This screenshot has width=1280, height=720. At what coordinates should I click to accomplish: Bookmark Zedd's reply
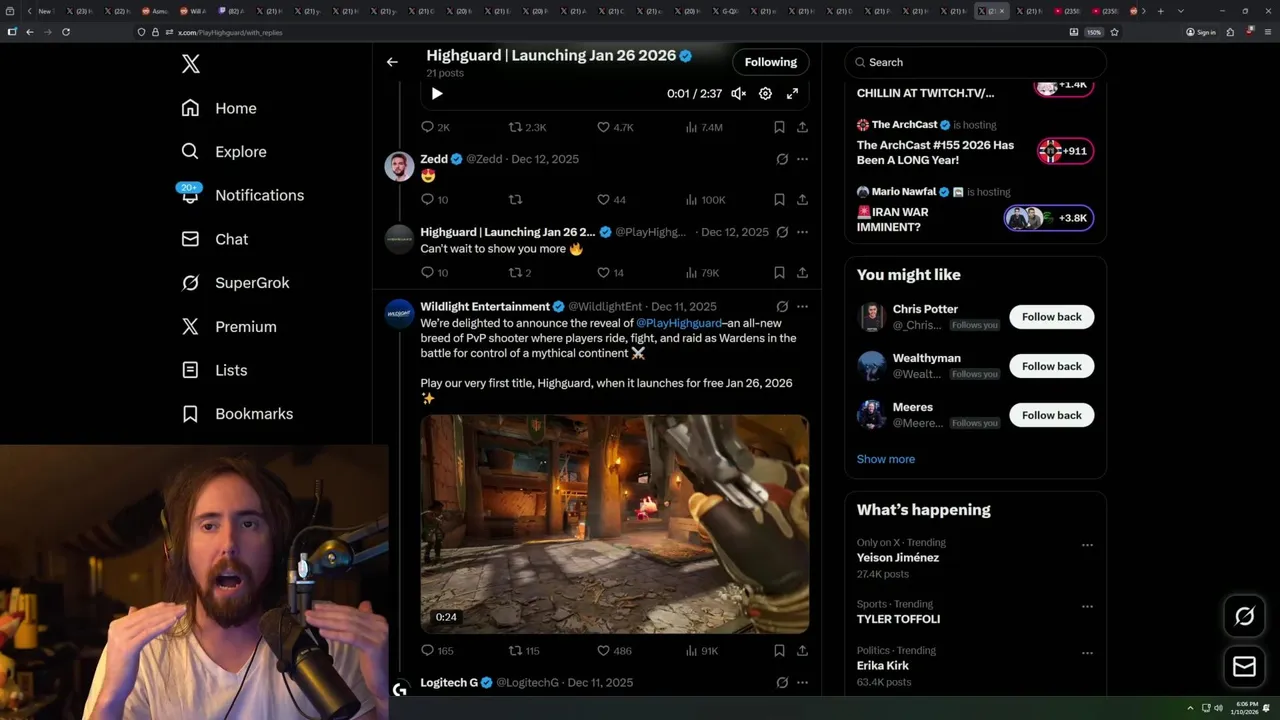coord(779,200)
